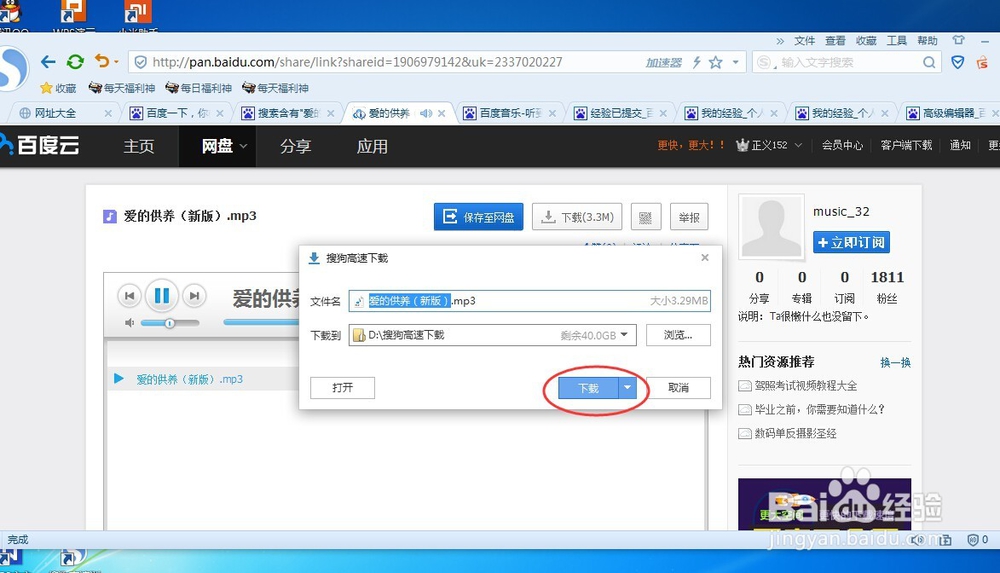The height and width of the screenshot is (573, 1000).
Task: Open 驾照考试视频教程大全 recommendation
Action: click(x=806, y=385)
